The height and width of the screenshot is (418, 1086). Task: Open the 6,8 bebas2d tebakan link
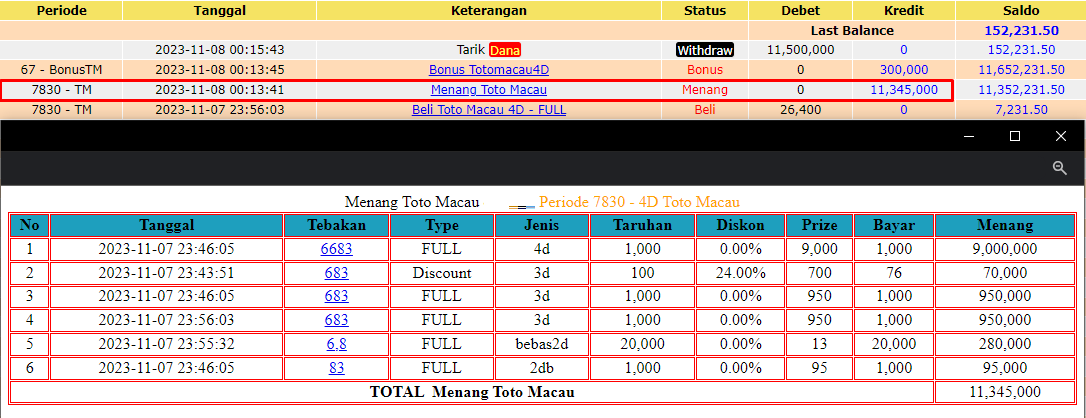pos(337,344)
